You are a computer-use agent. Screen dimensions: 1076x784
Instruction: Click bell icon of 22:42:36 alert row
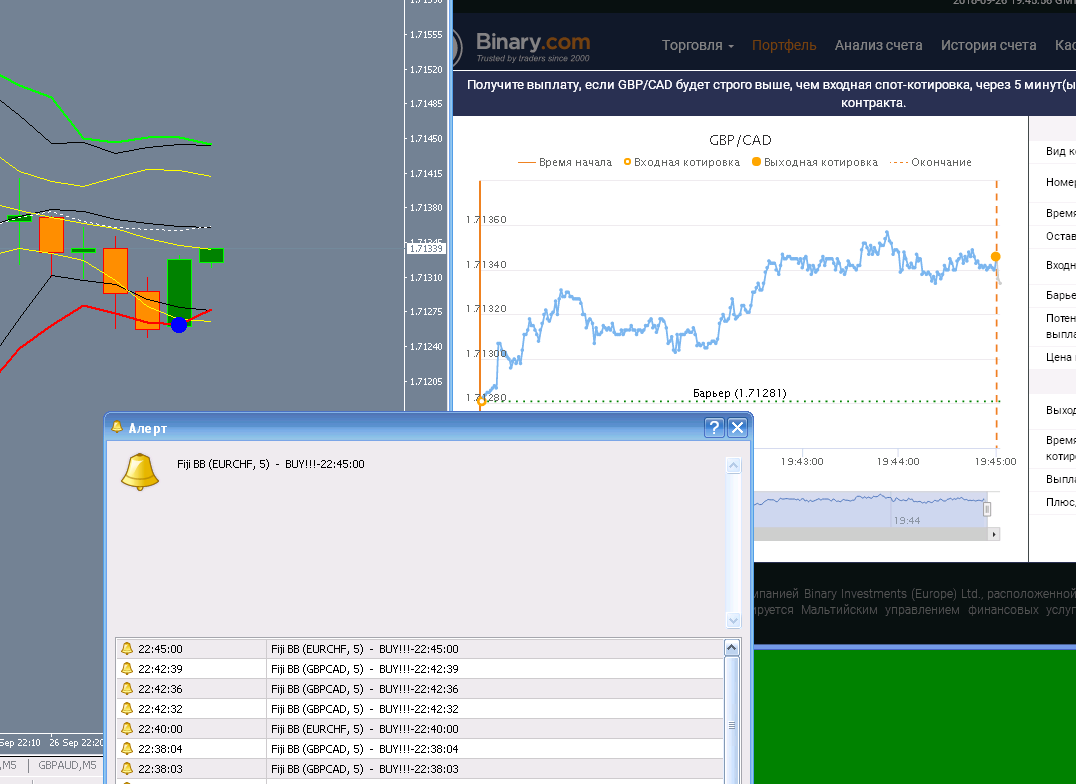point(127,688)
